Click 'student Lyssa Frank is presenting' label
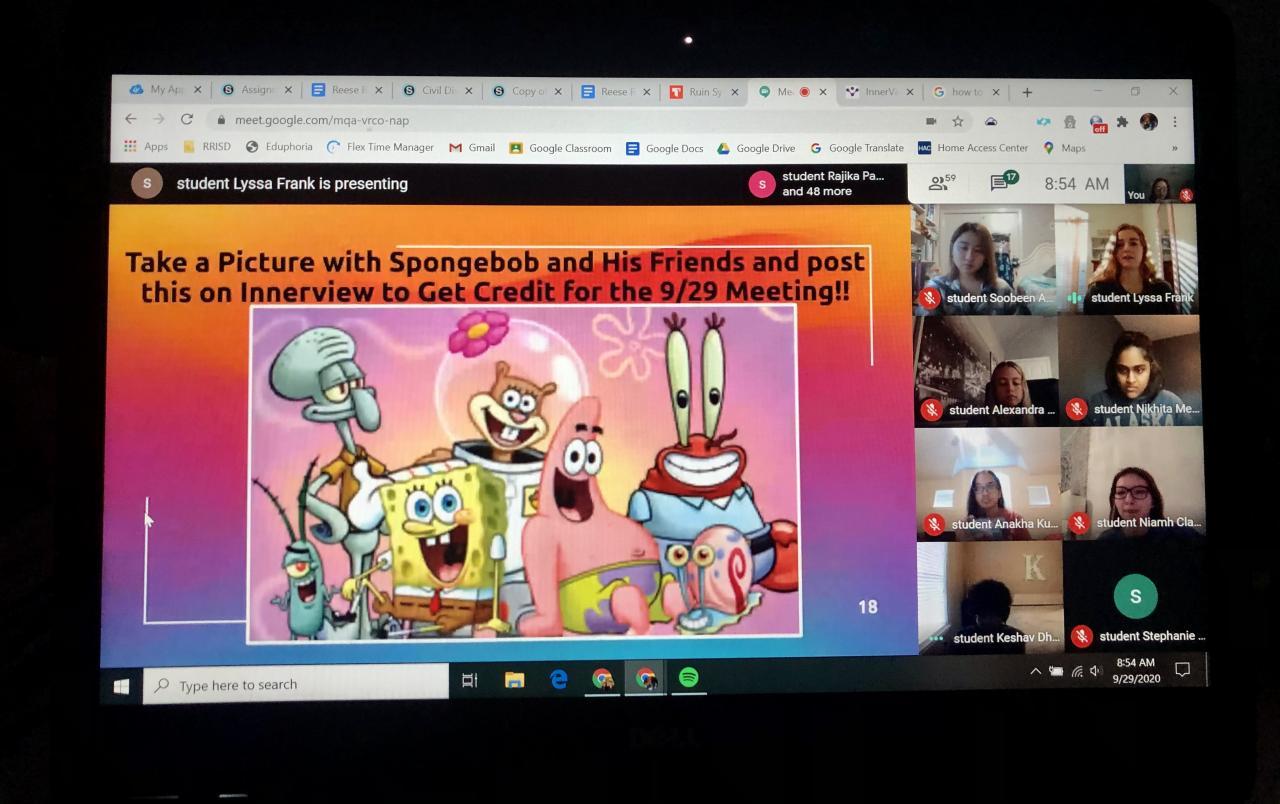The width and height of the screenshot is (1280, 804). pyautogui.click(x=292, y=184)
